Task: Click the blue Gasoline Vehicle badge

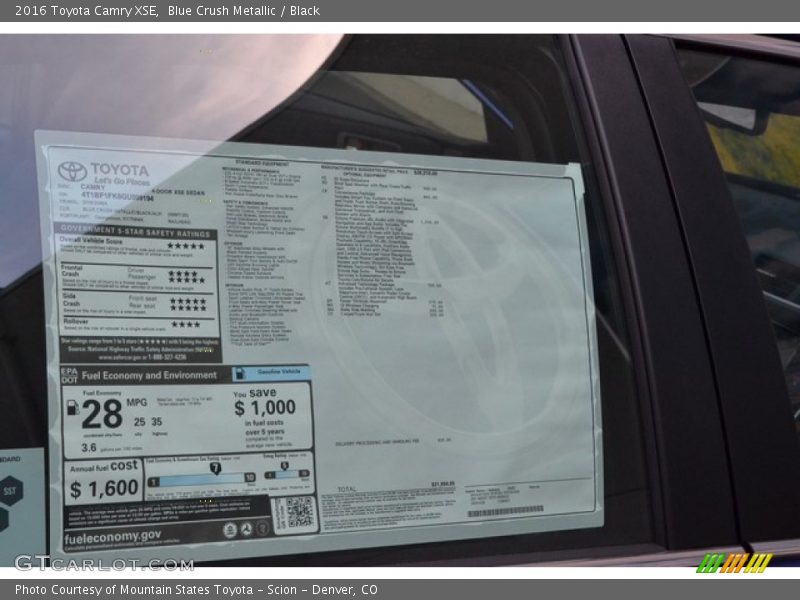Action: 271,372
